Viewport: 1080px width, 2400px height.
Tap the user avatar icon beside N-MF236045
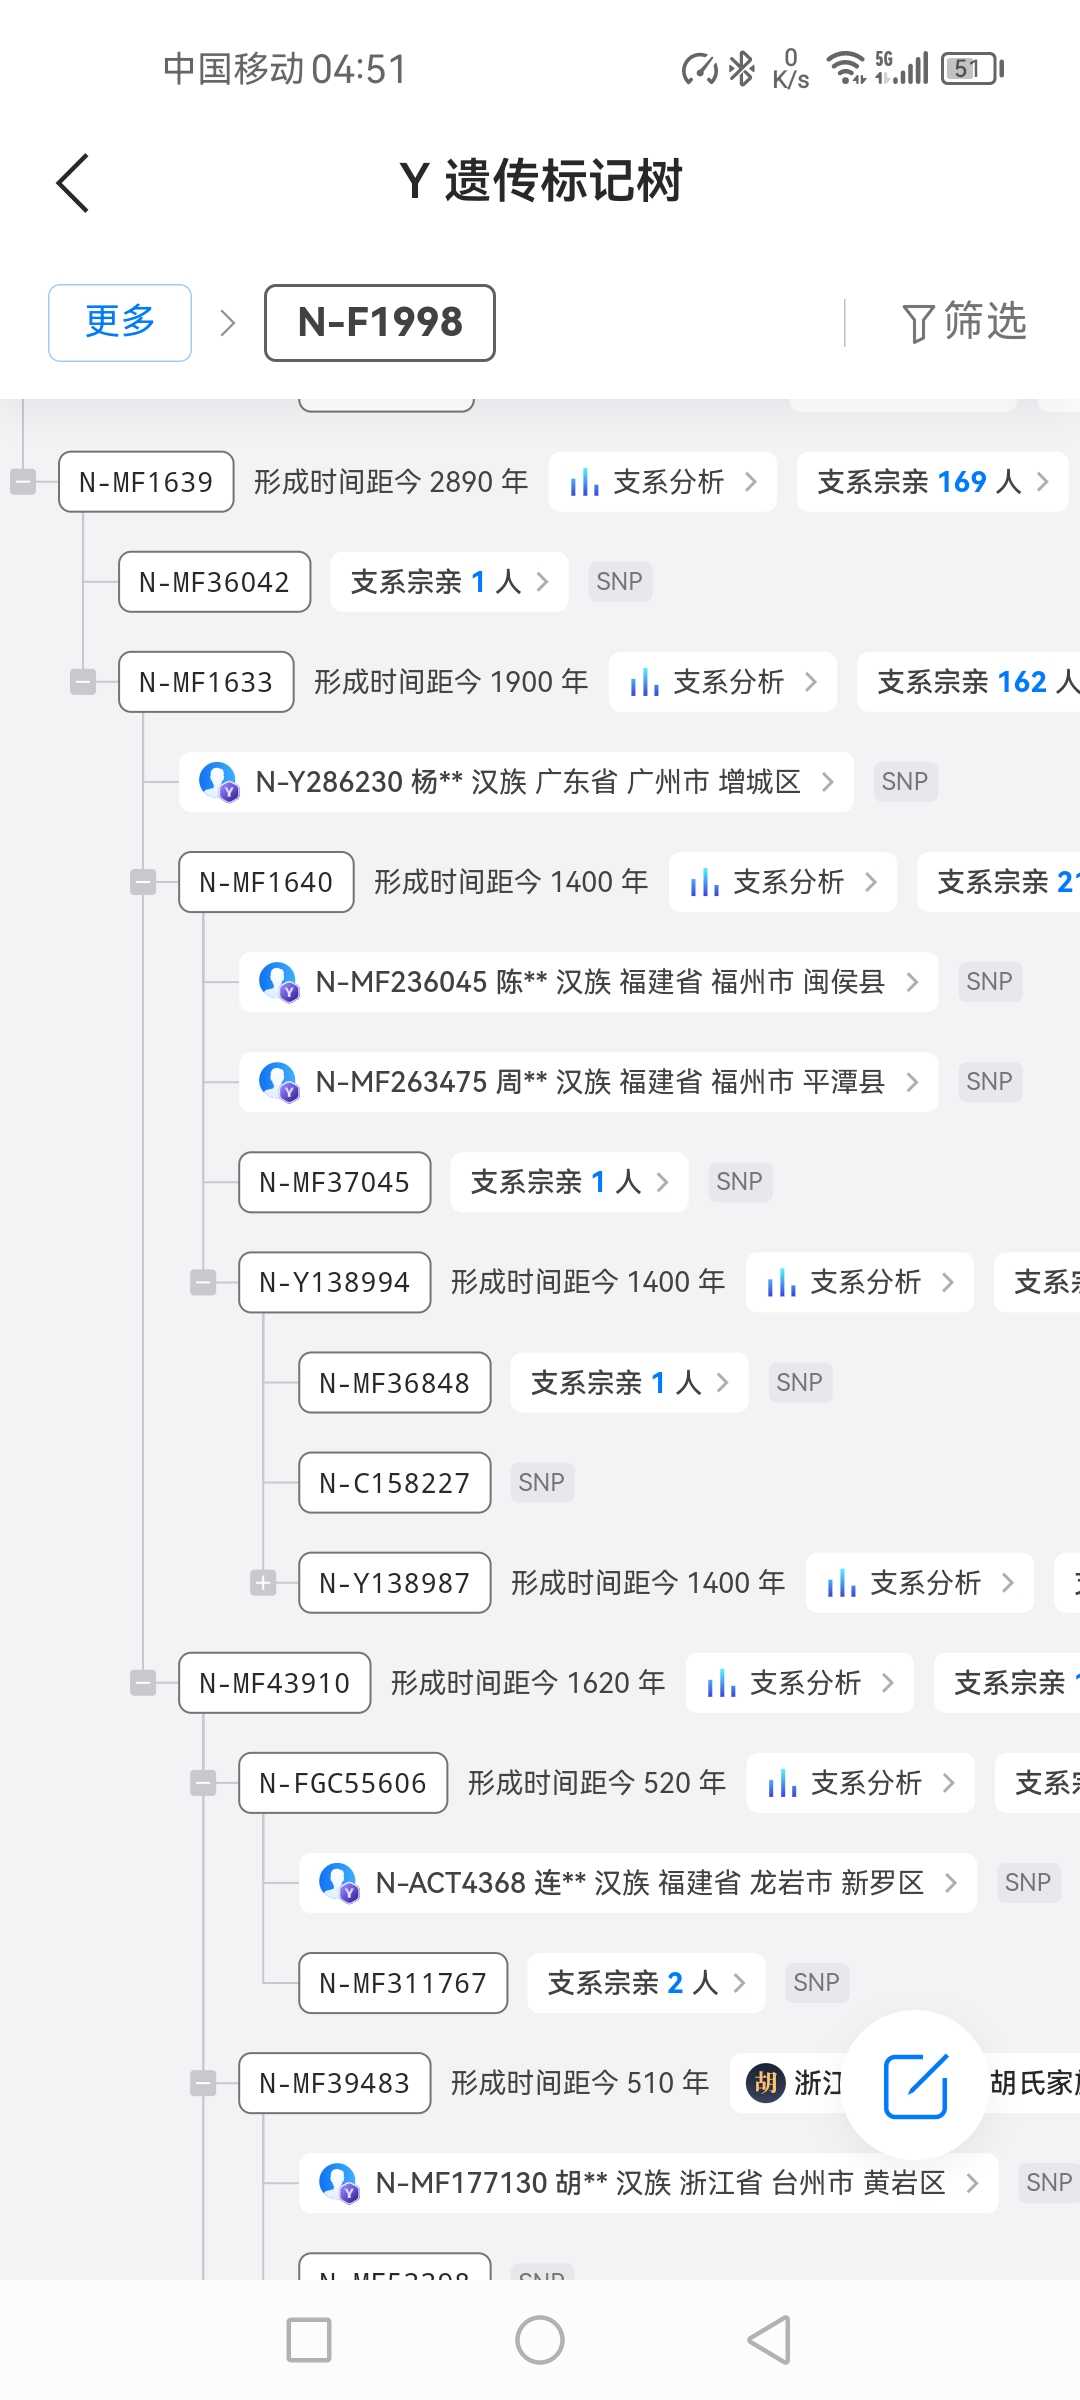point(278,981)
